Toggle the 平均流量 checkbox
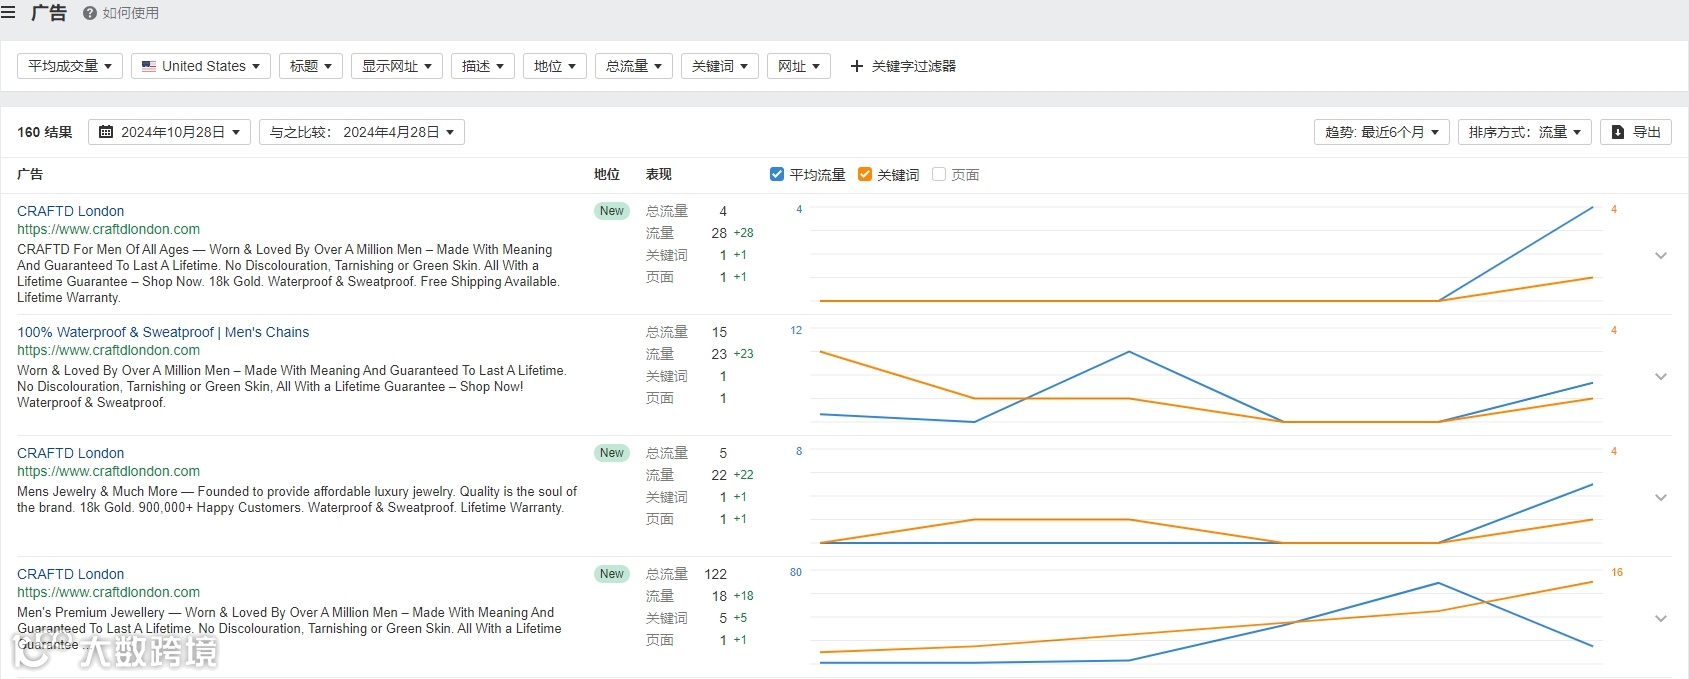This screenshot has width=1689, height=679. click(x=777, y=174)
